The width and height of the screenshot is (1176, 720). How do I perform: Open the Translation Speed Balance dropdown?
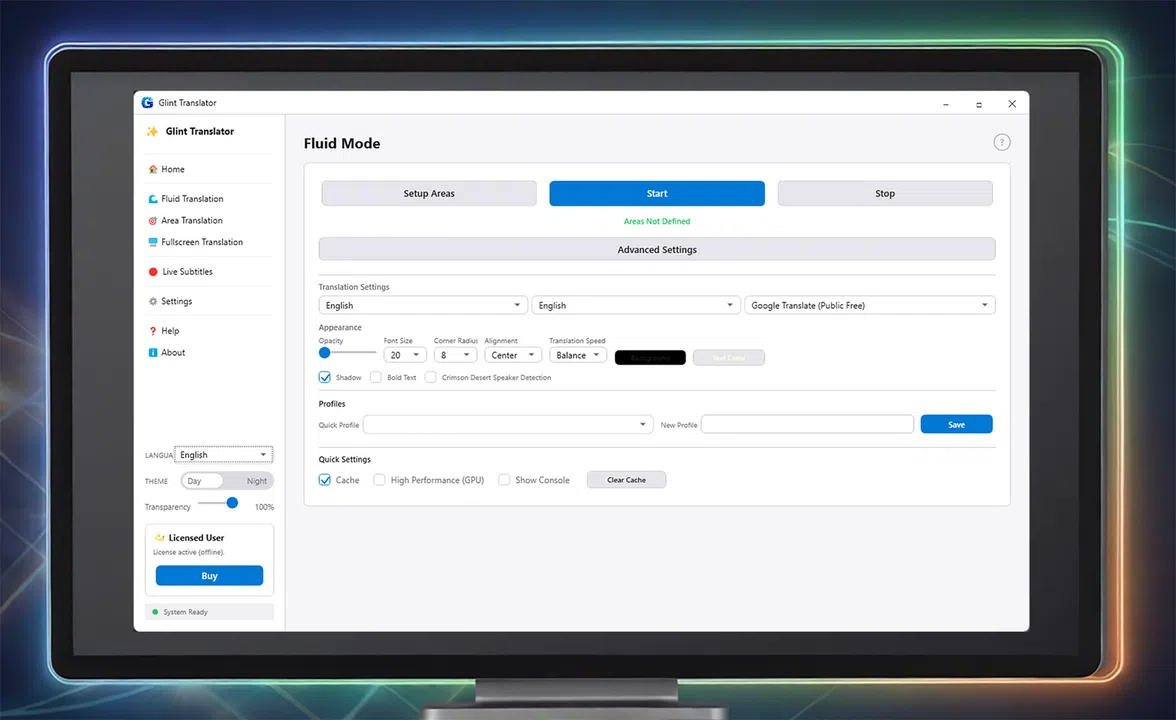(578, 356)
